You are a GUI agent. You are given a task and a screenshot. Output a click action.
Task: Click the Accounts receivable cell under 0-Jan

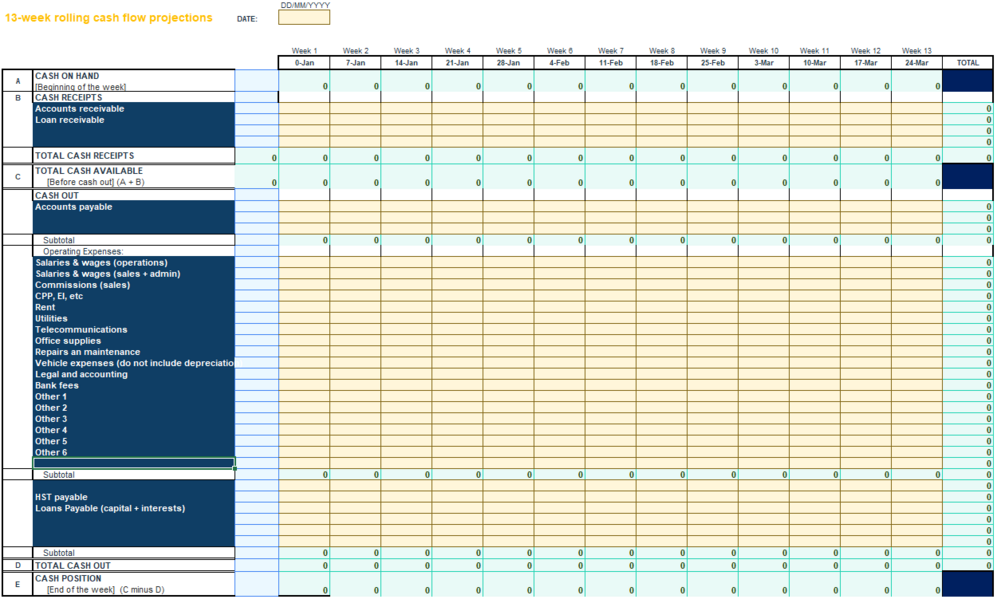click(x=304, y=108)
